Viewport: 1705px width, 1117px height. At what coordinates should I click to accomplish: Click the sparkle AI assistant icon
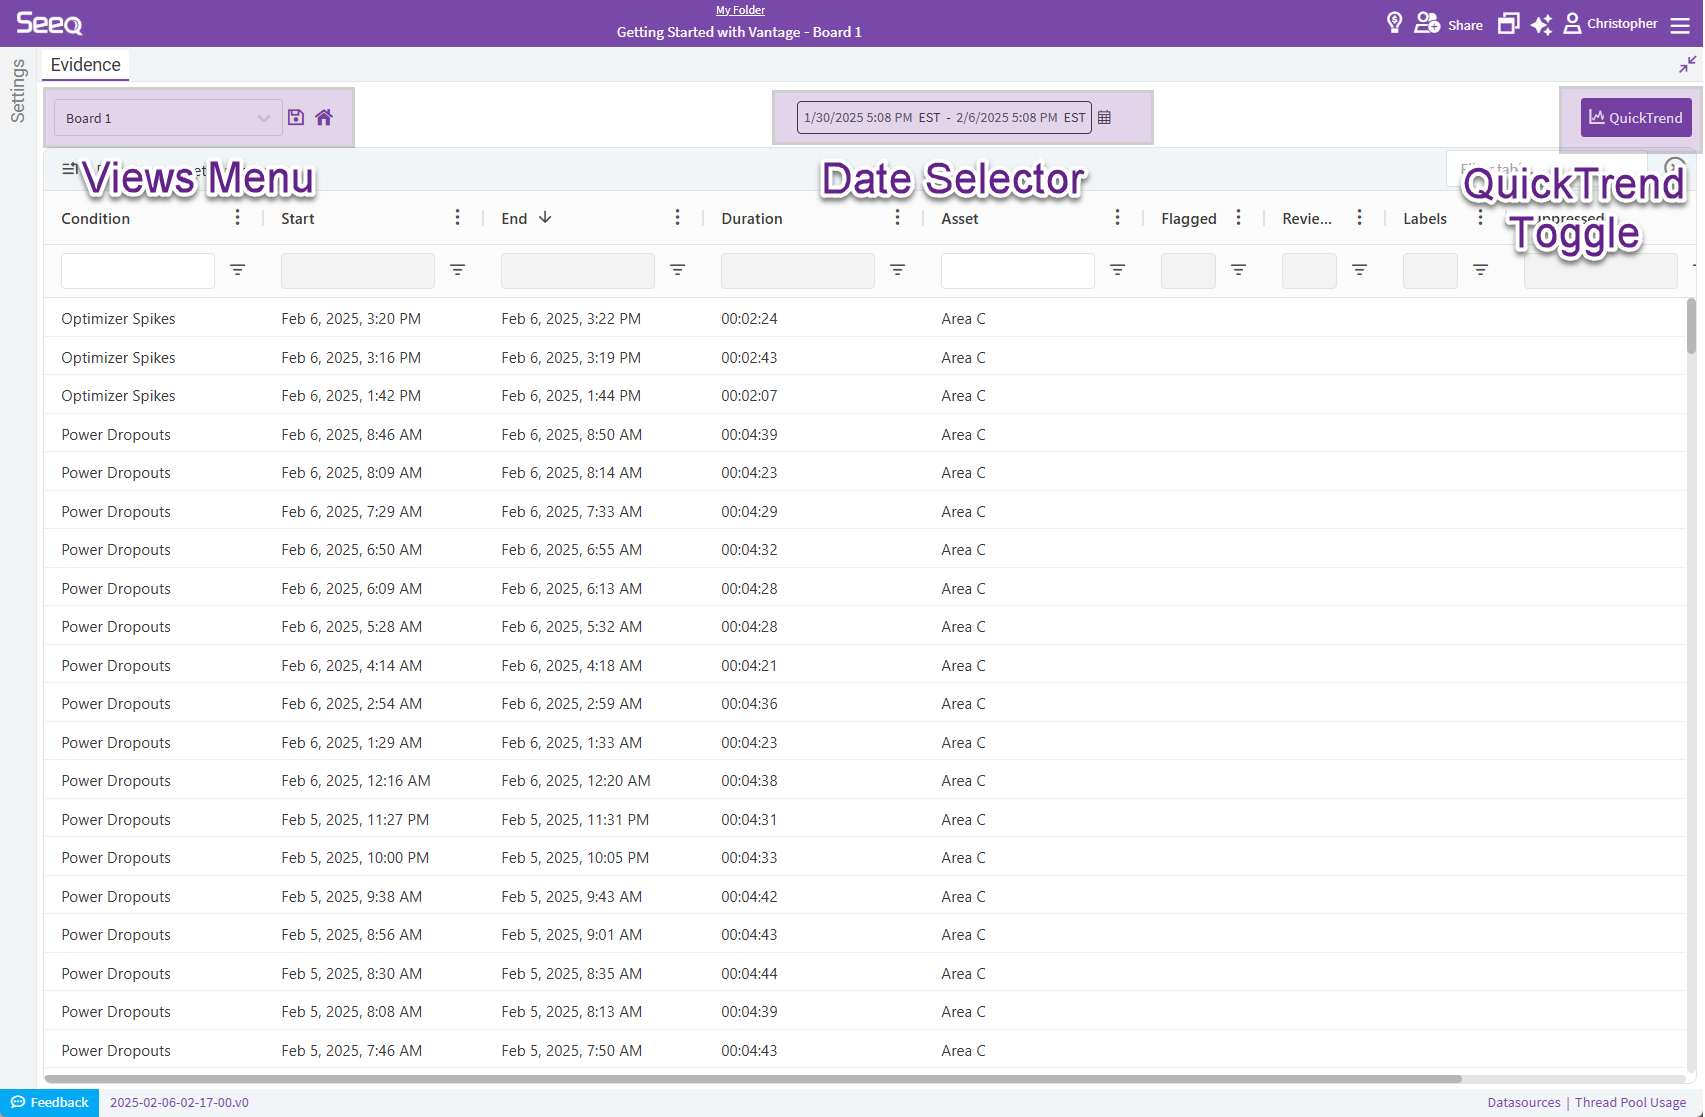tap(1541, 24)
